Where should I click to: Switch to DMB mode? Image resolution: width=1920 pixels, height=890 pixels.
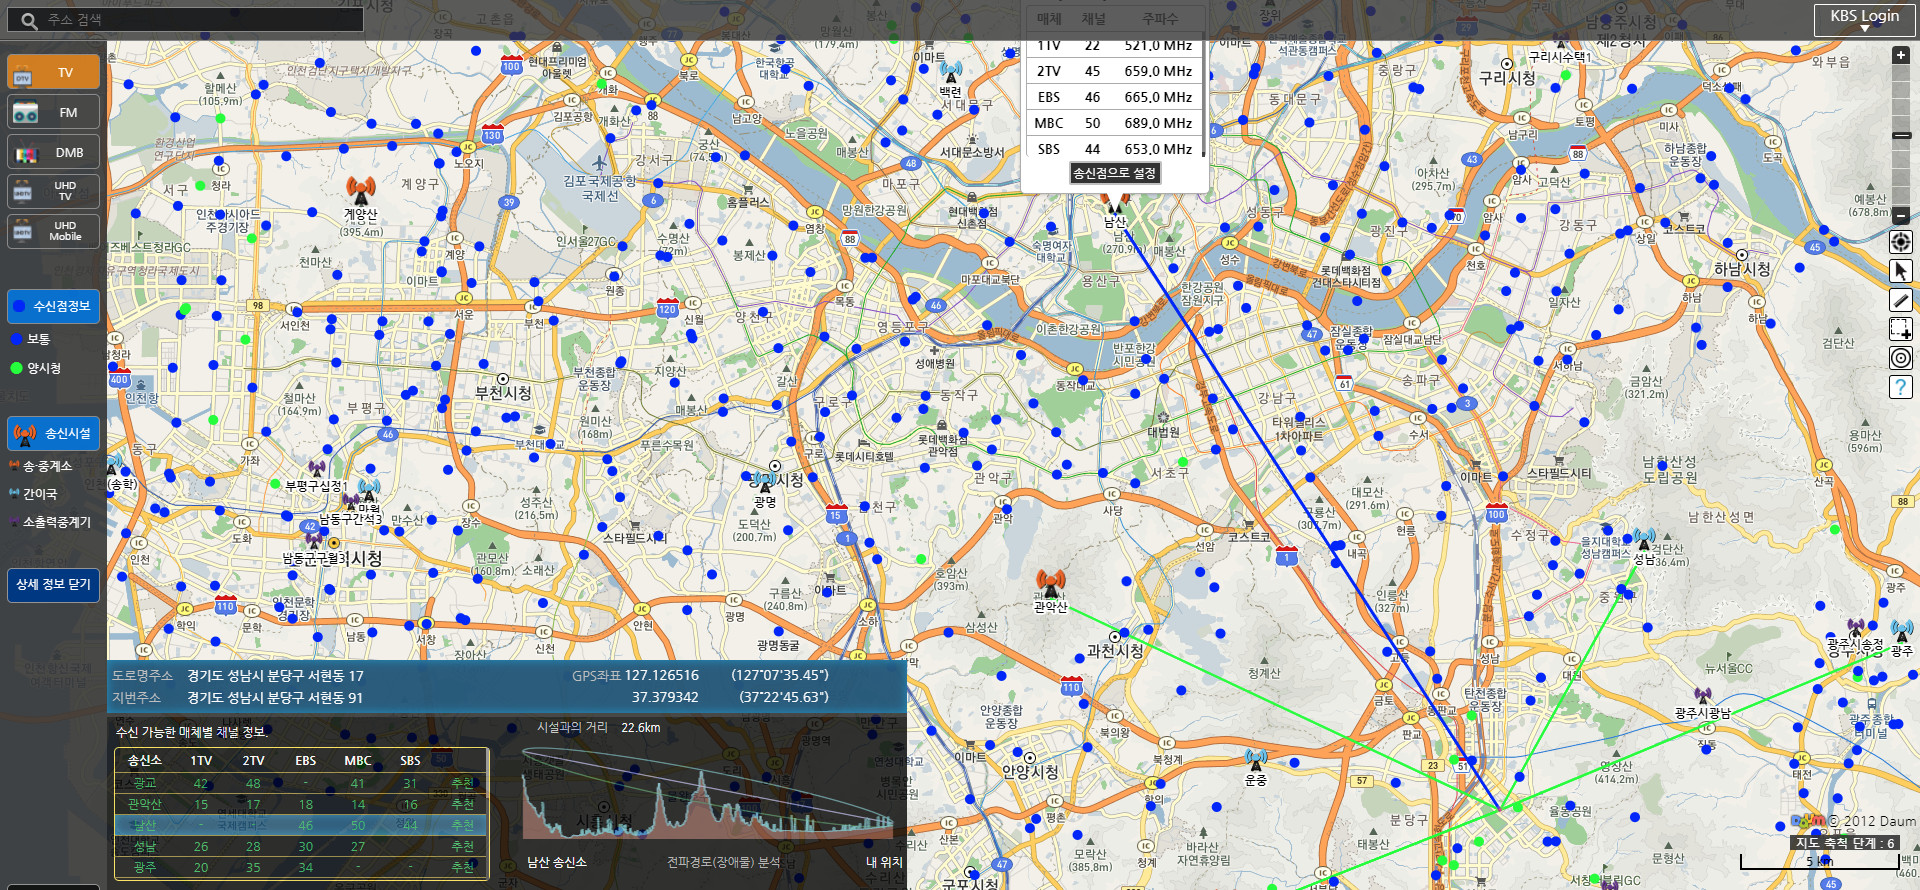pos(53,152)
